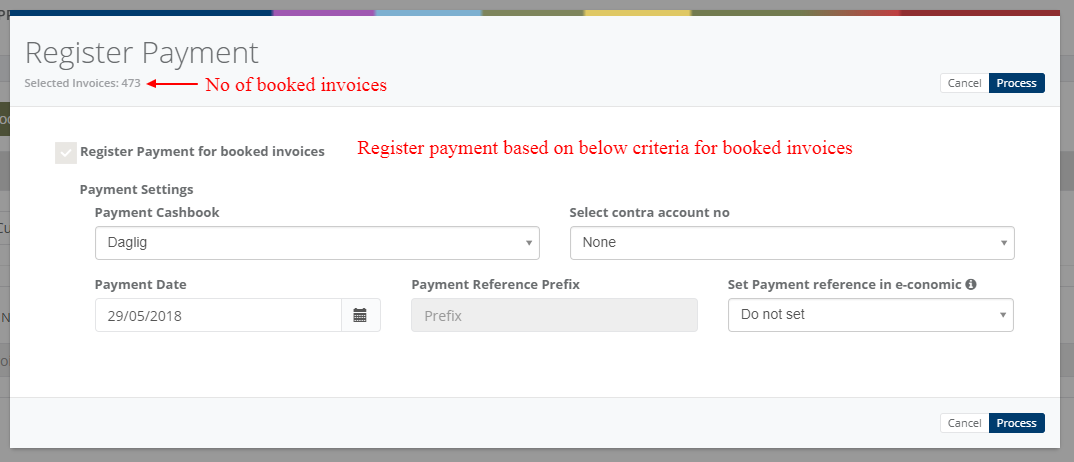Screen dimensions: 1074x462
Task: Click the bottom Process button
Action: [x=1016, y=423]
